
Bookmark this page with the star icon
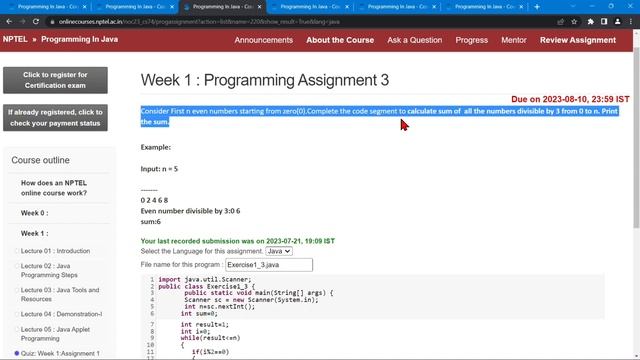click(574, 22)
